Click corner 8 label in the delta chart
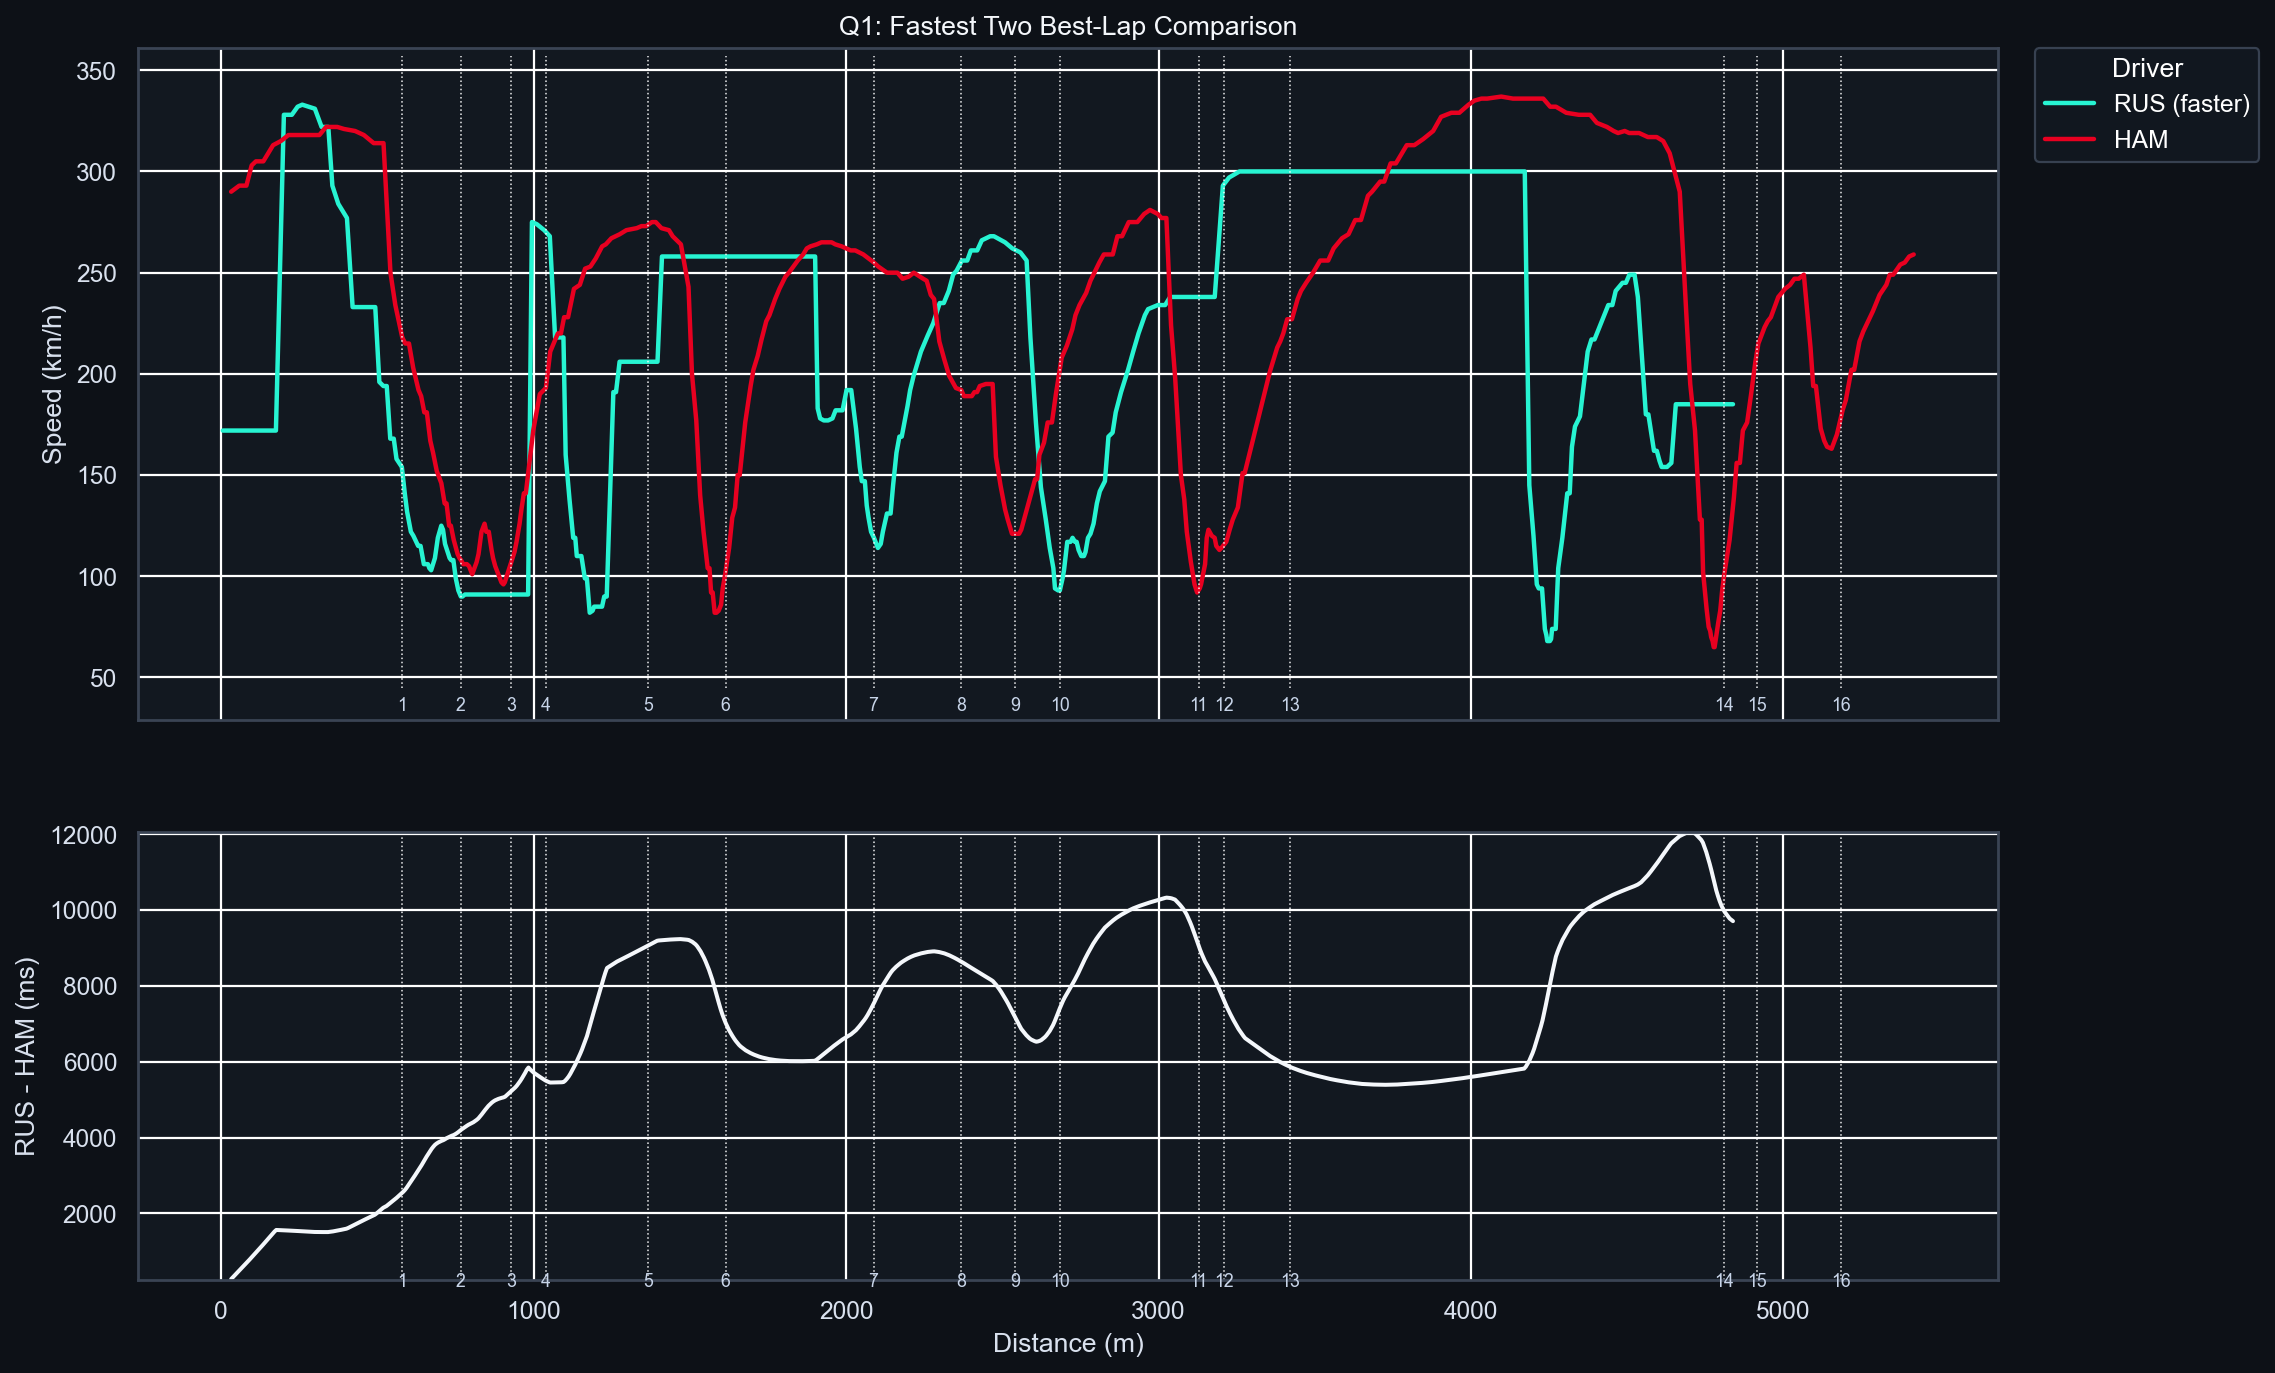The height and width of the screenshot is (1373, 2275). 962,1280
